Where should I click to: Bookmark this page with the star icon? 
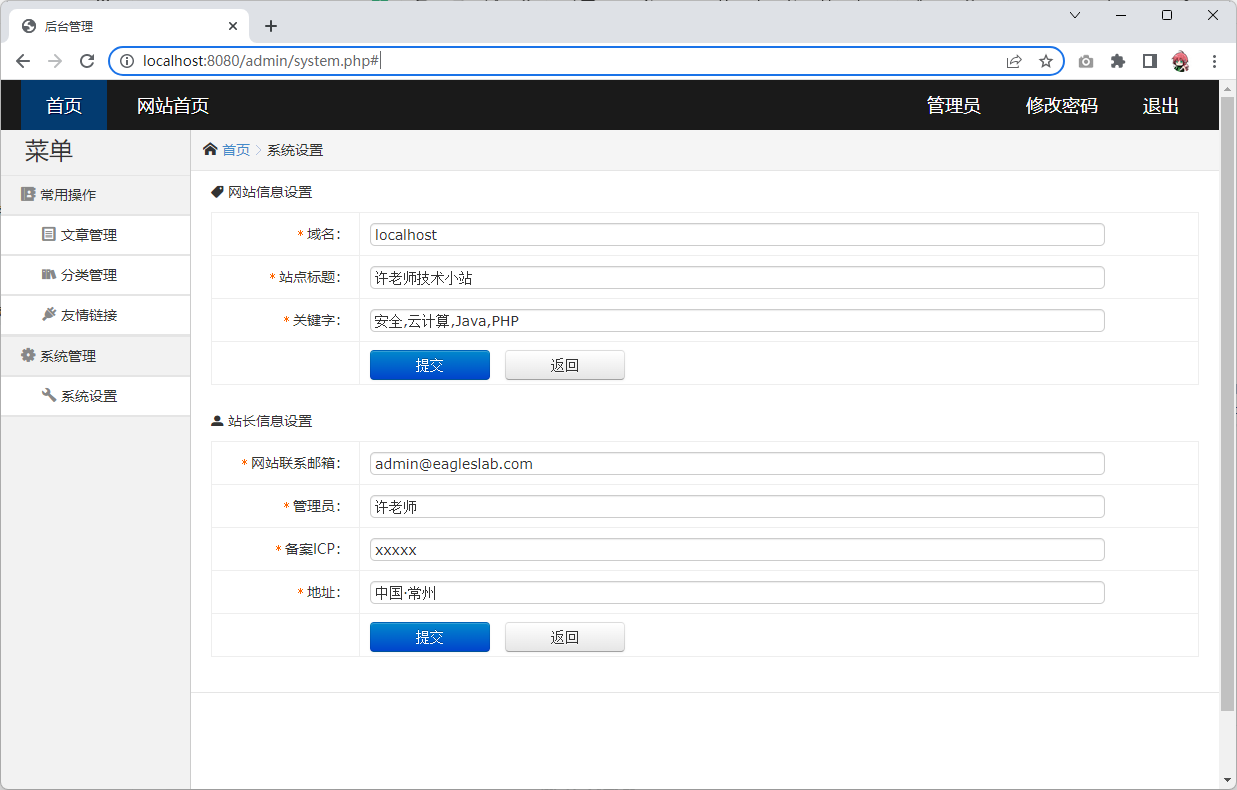(x=1046, y=61)
